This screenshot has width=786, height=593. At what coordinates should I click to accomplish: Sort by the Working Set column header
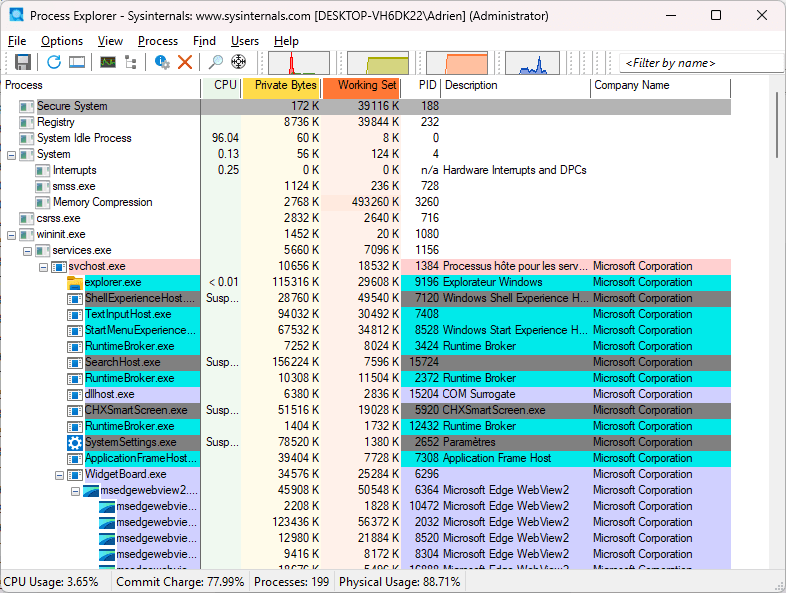tap(362, 86)
